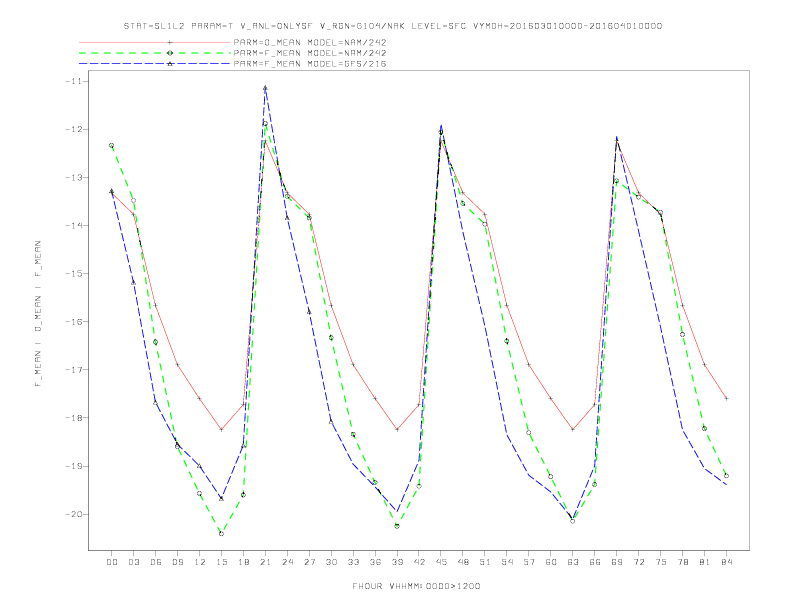
Task: Click the x-axis label FHOUR VHHMM:0000>1200
Action: (x=416, y=586)
